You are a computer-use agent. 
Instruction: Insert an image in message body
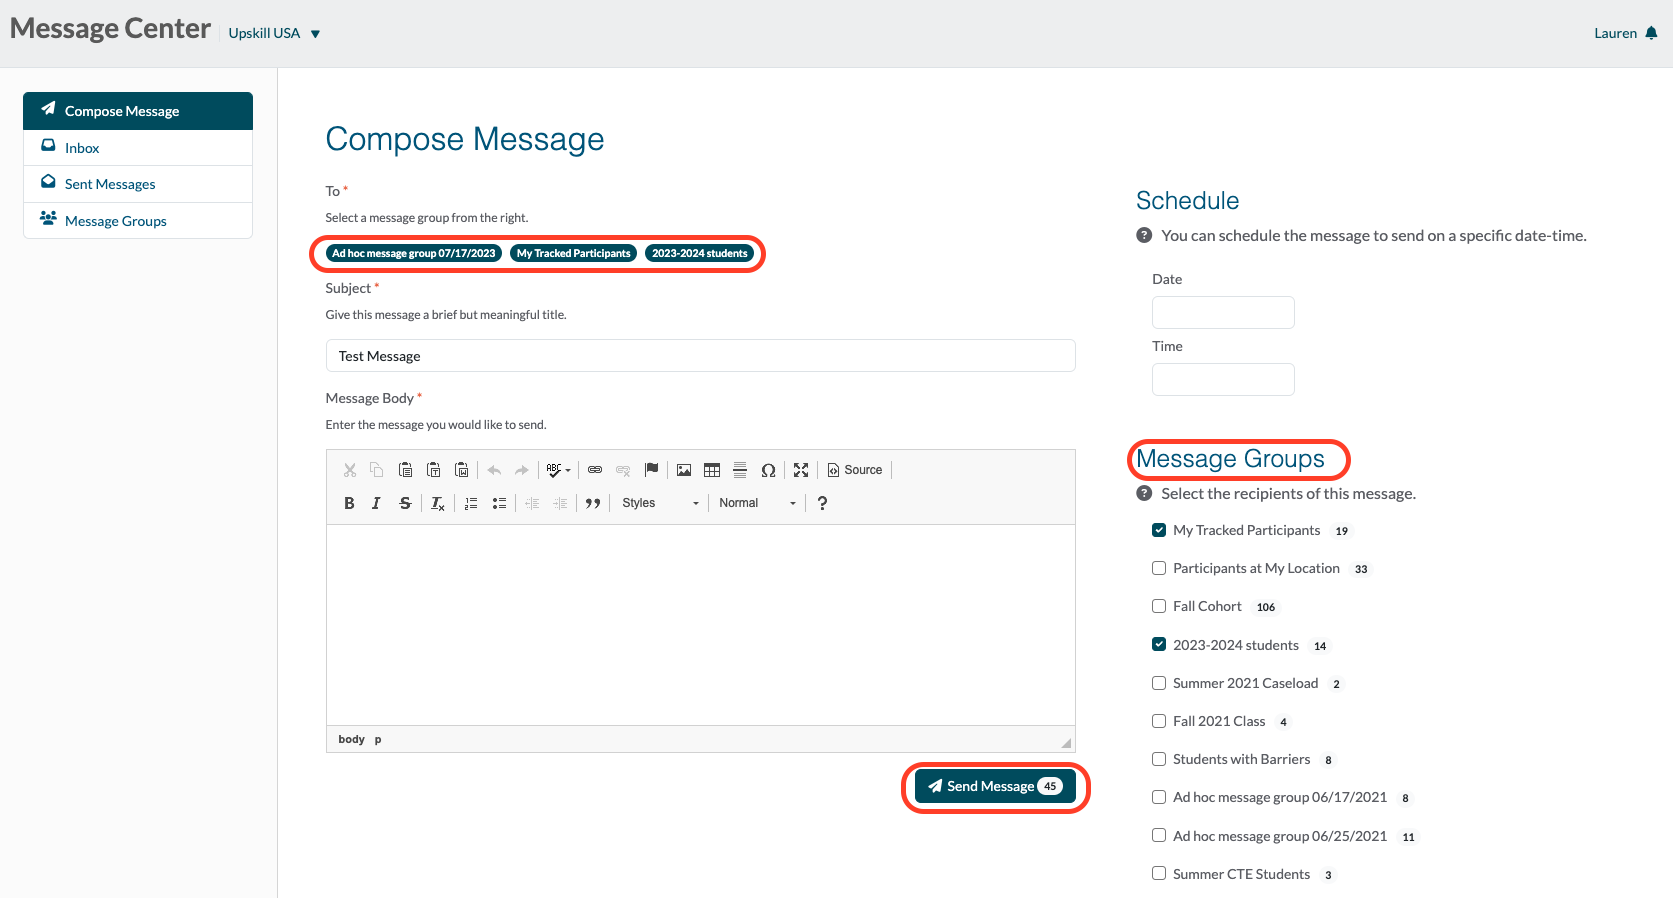point(684,470)
